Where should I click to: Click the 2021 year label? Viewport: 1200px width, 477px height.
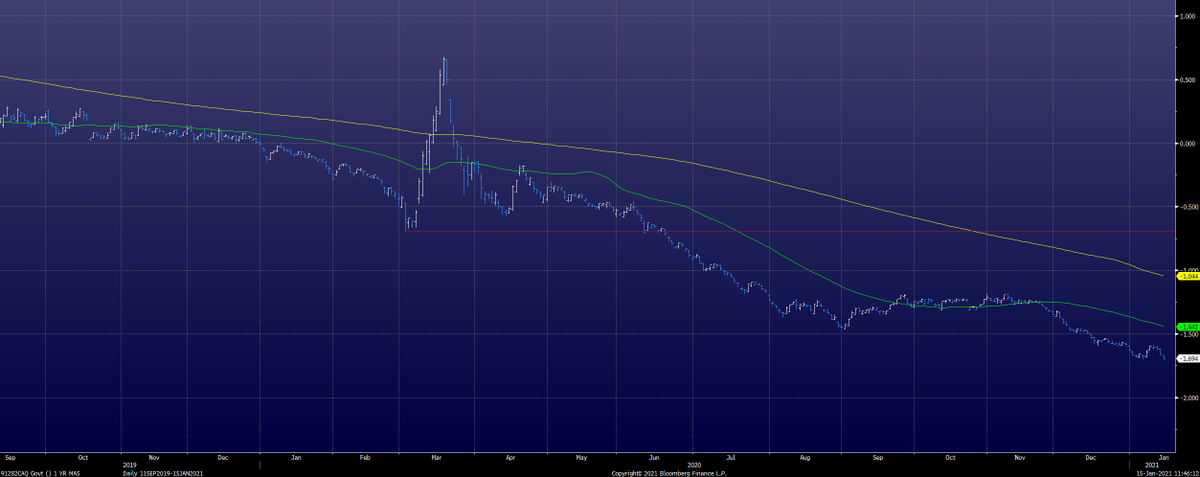1151,466
